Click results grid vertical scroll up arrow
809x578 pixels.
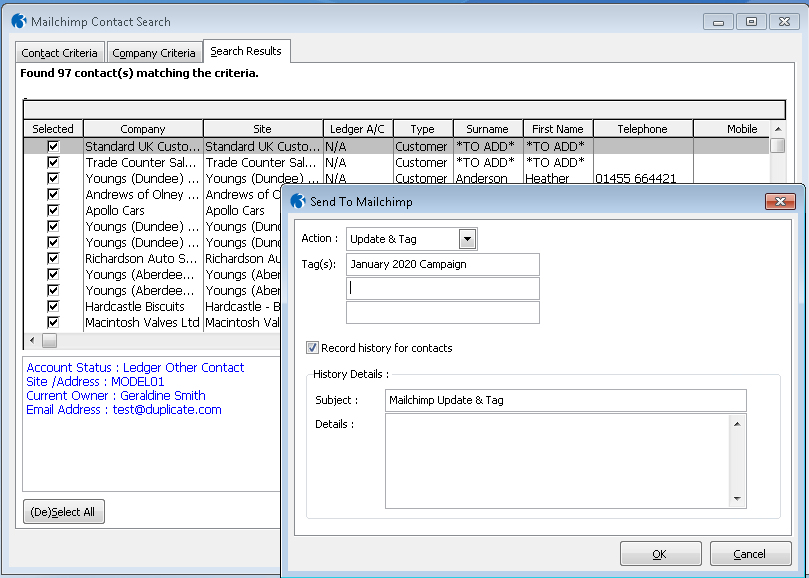point(778,129)
